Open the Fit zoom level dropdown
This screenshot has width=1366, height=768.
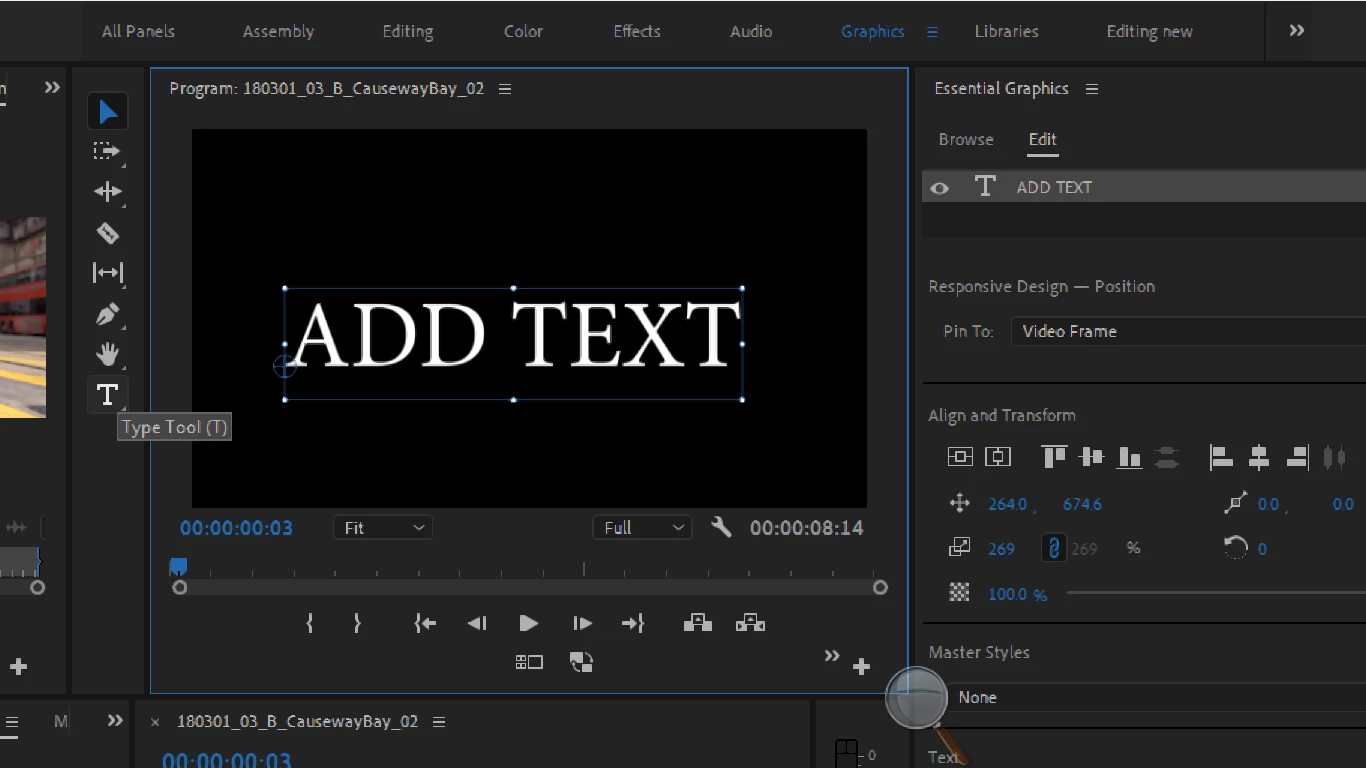383,527
